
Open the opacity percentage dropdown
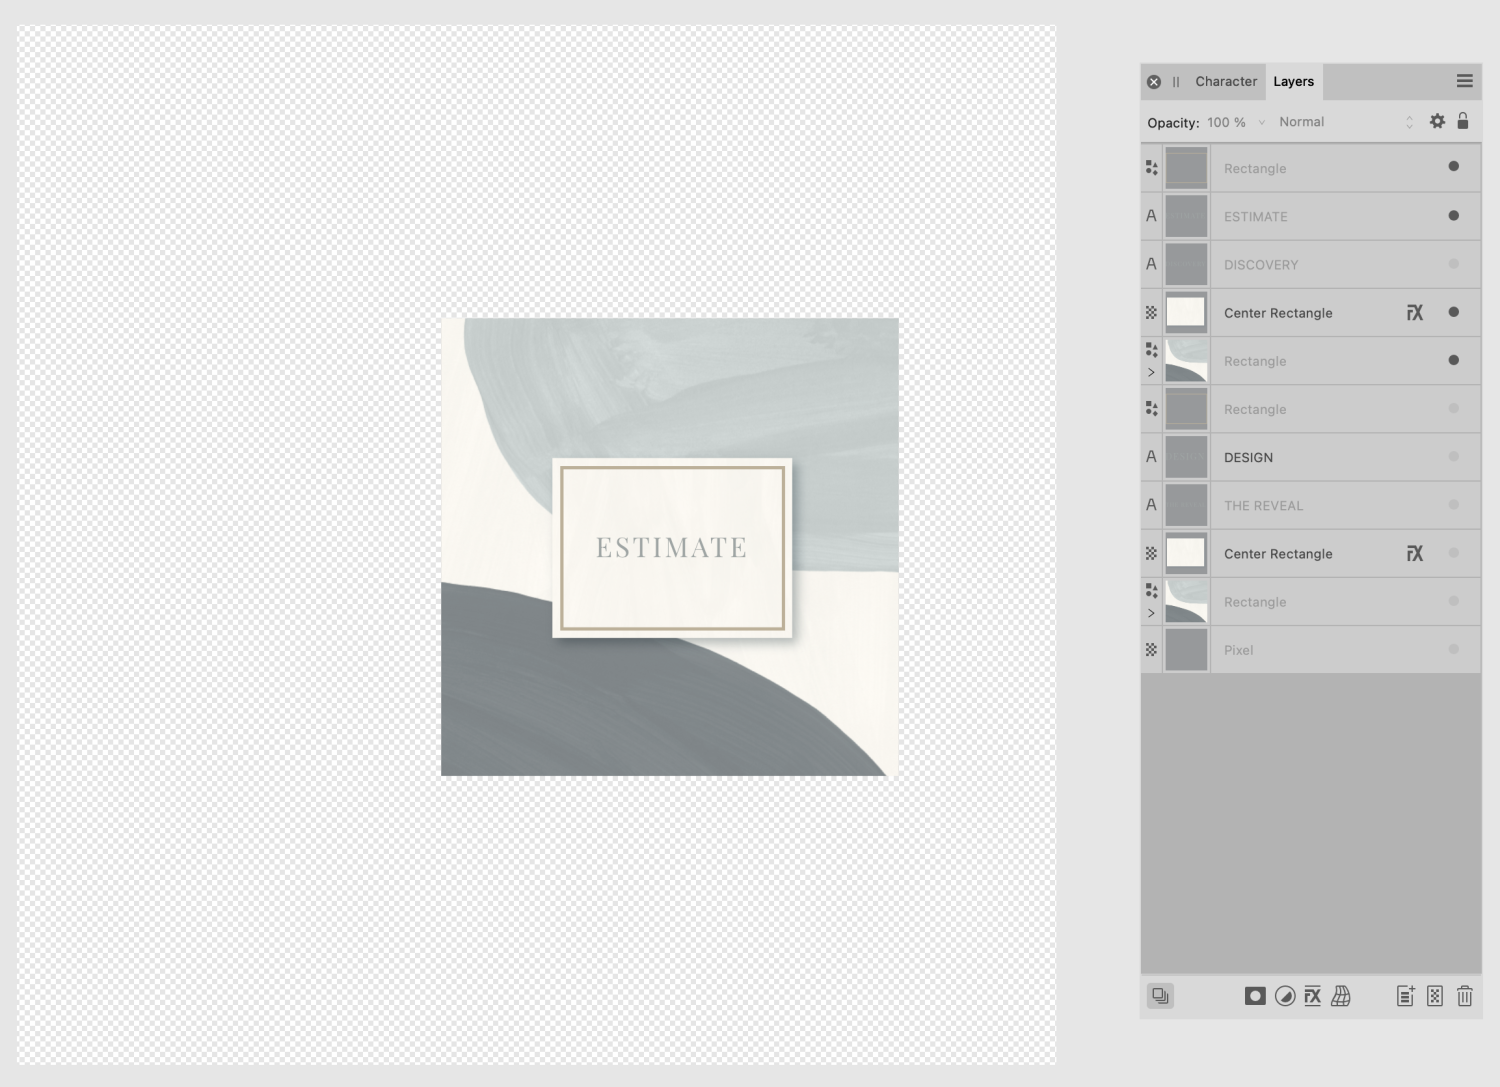click(x=1261, y=122)
